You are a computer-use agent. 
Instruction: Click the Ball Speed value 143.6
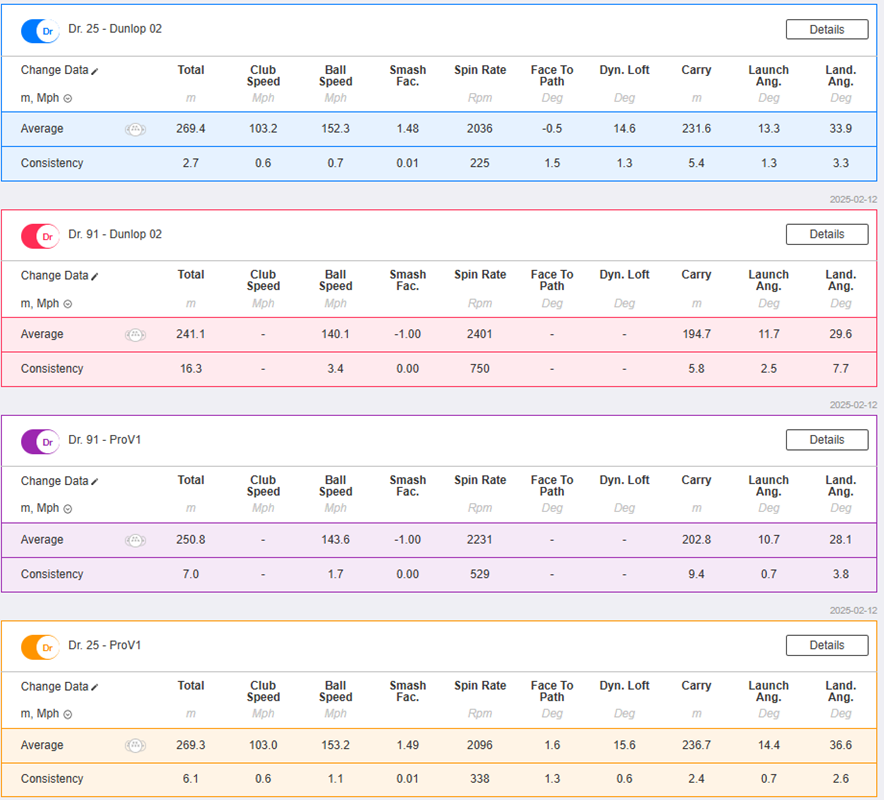335,540
